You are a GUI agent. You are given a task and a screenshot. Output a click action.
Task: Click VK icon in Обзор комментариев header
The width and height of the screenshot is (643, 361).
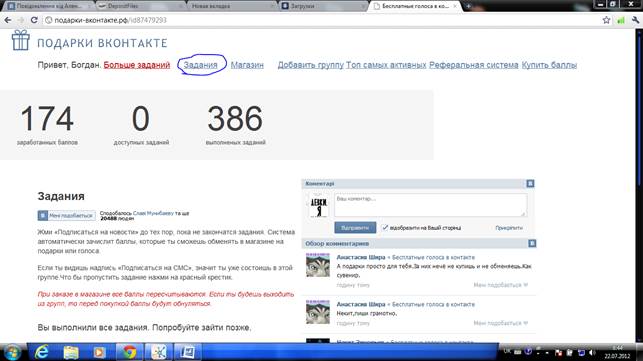[x=532, y=243]
